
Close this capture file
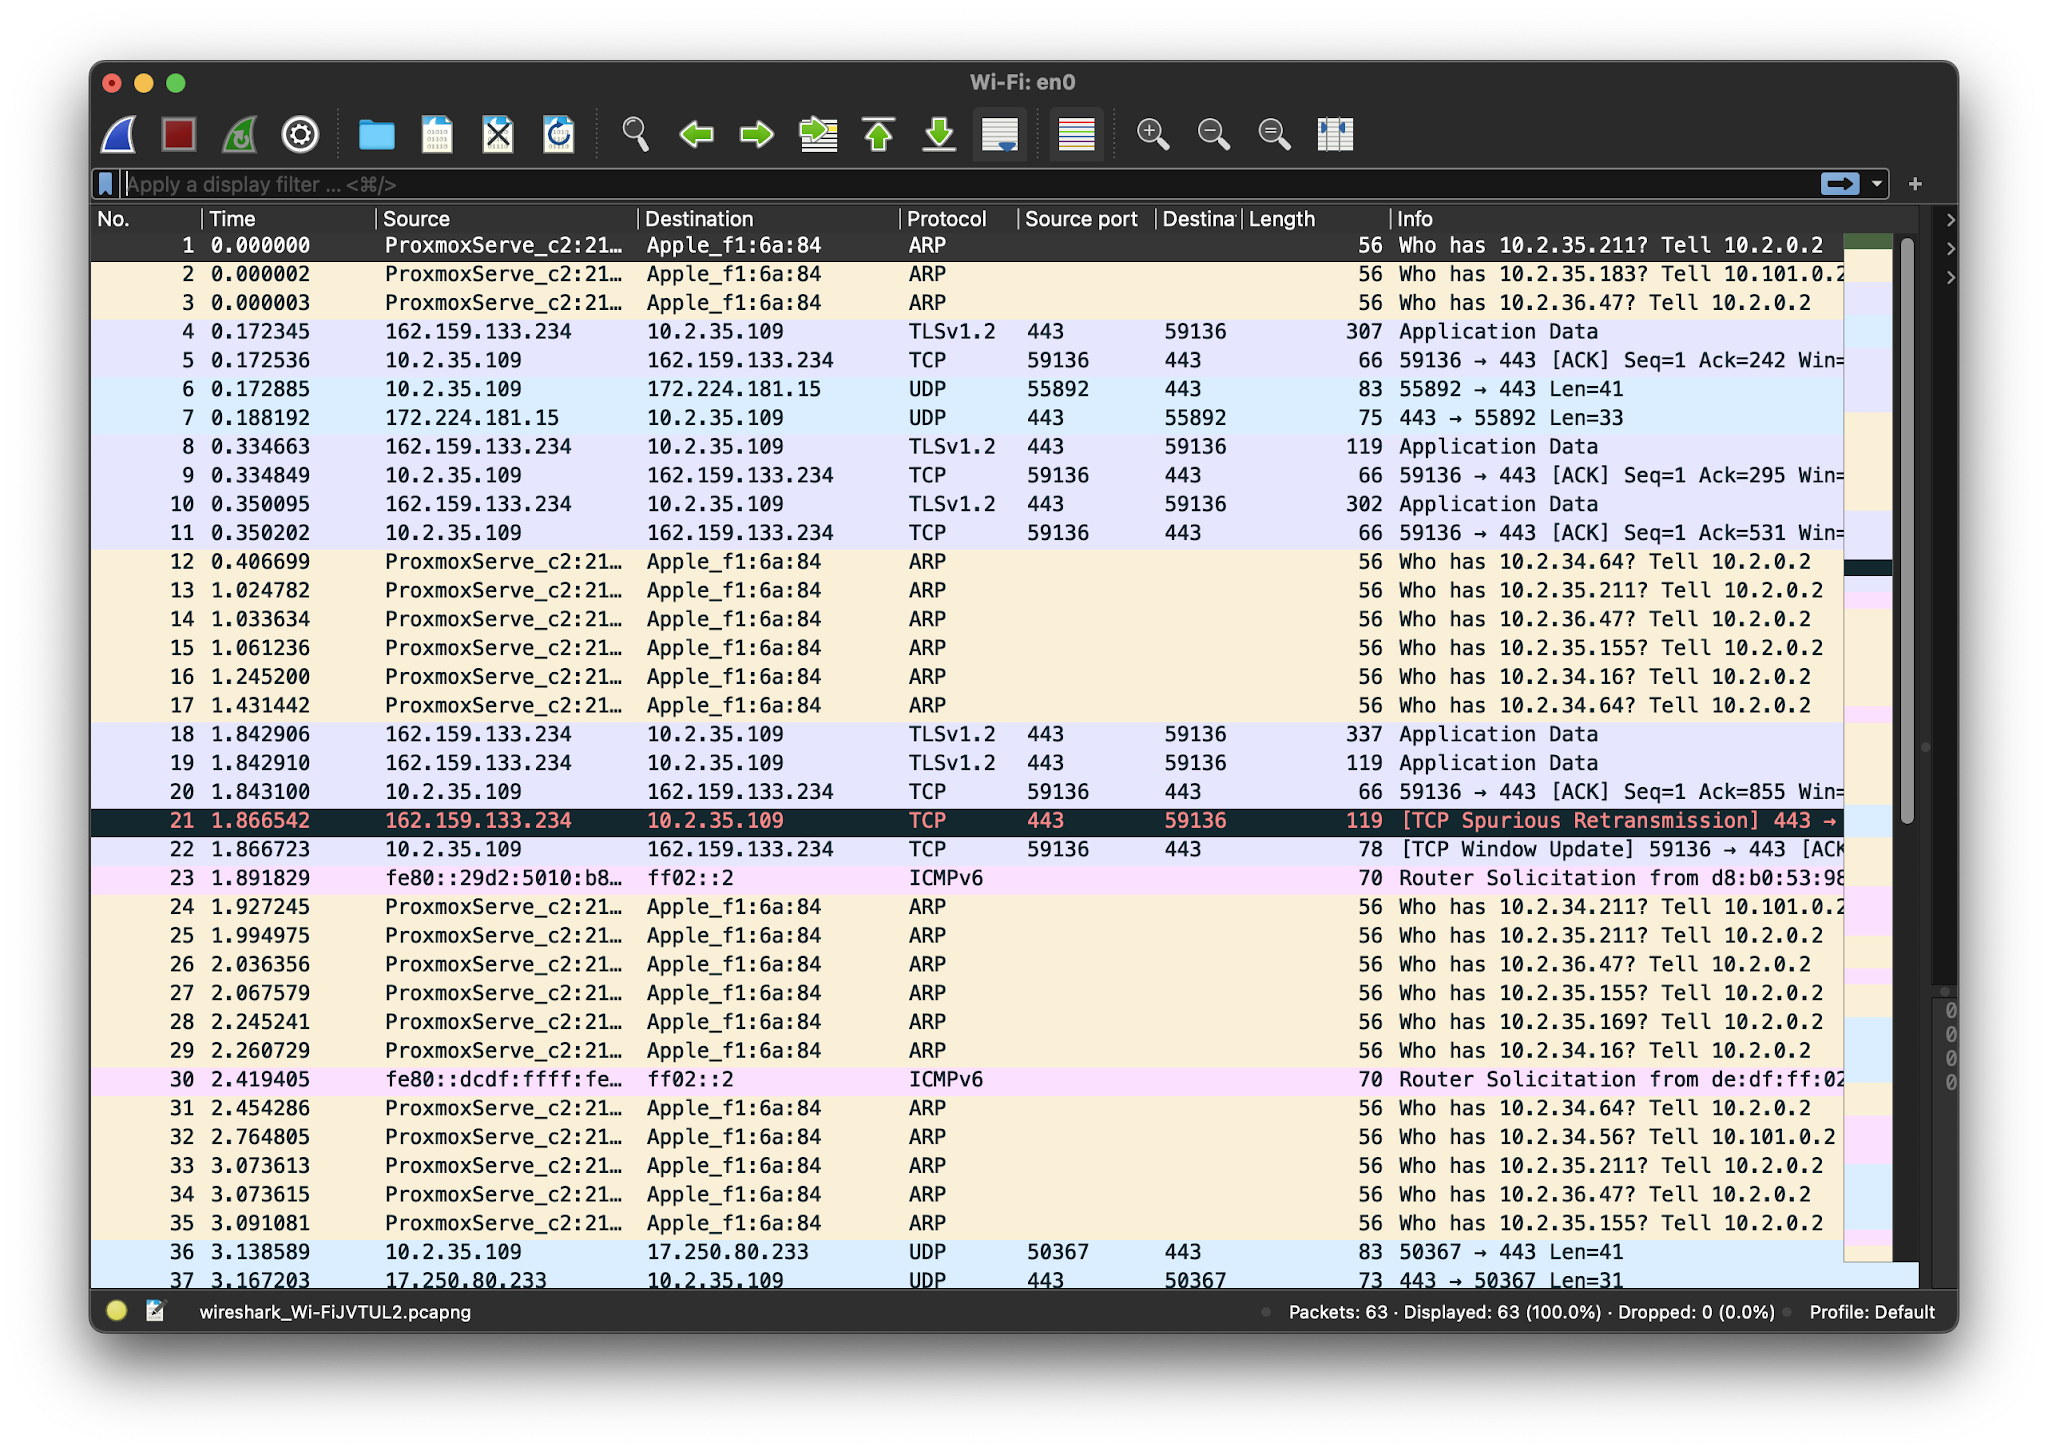(498, 134)
